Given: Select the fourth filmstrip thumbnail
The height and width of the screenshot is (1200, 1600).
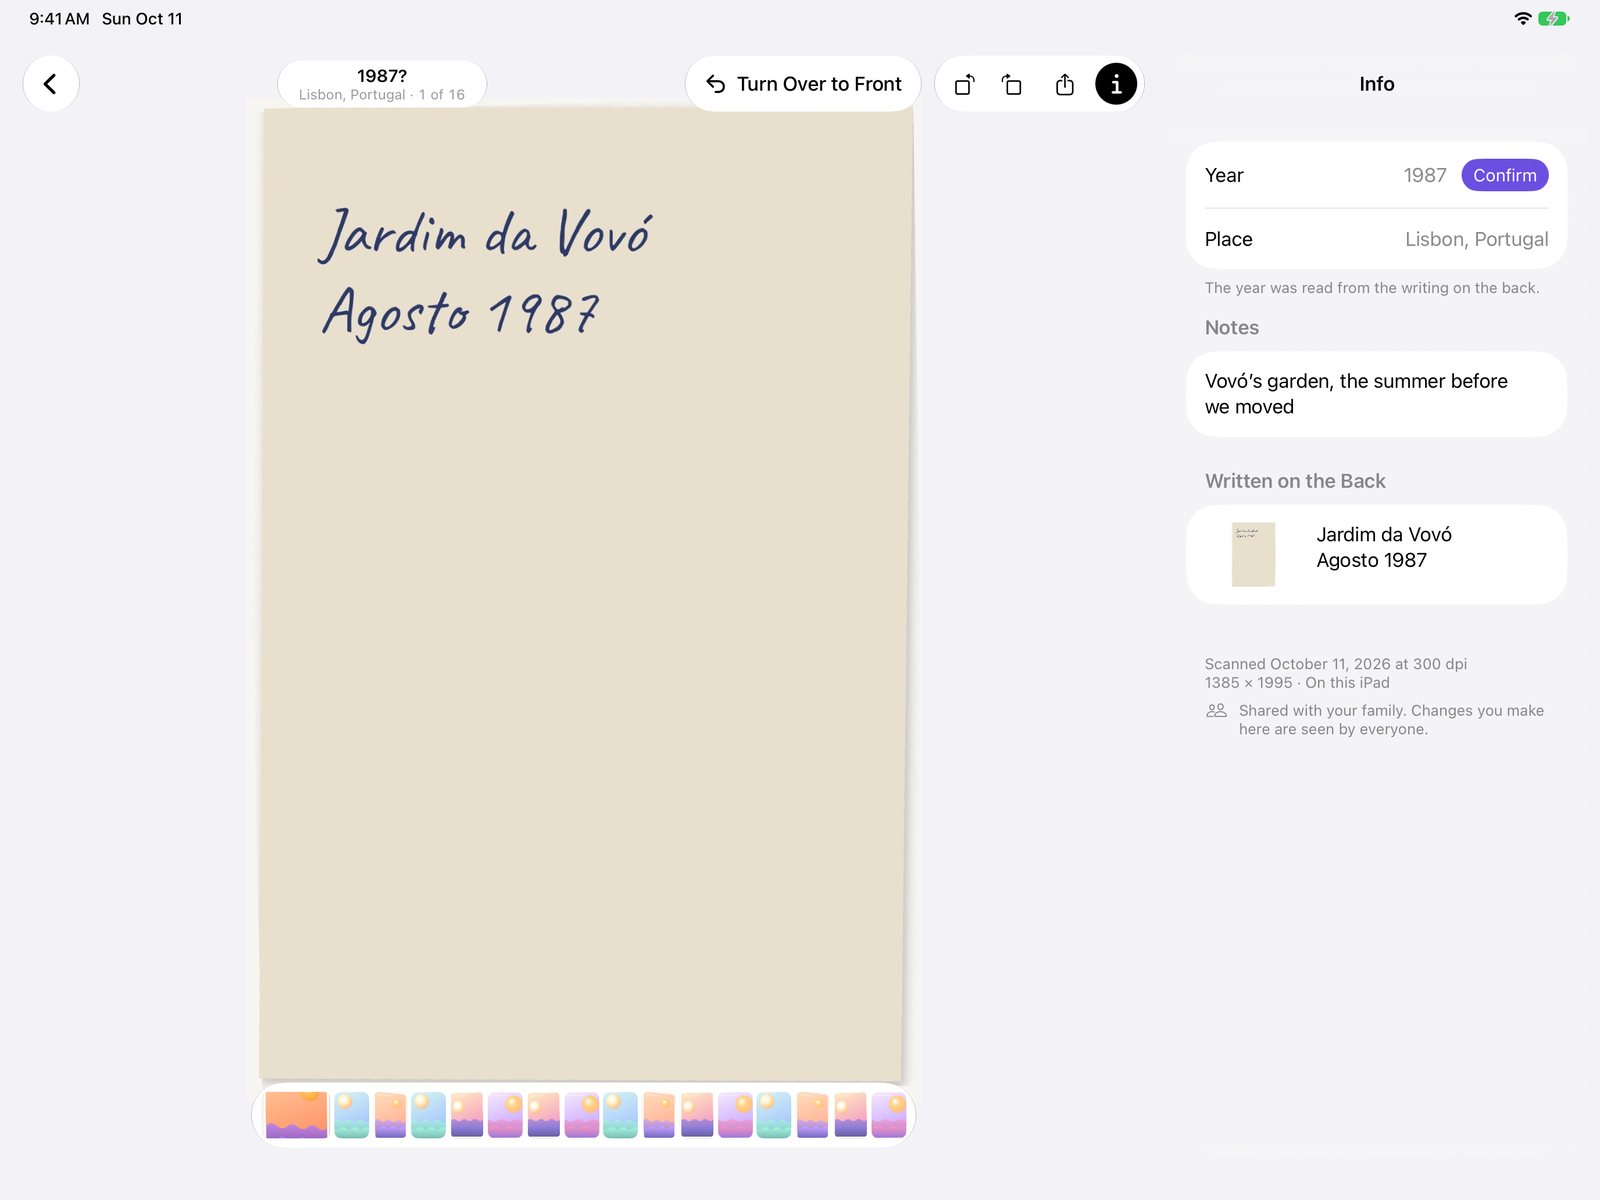Looking at the screenshot, I should pos(428,1115).
